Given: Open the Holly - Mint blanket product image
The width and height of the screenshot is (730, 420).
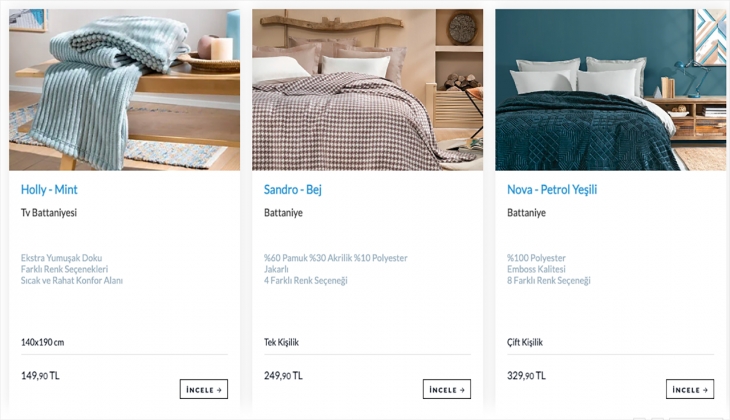Looking at the screenshot, I should pos(124,90).
